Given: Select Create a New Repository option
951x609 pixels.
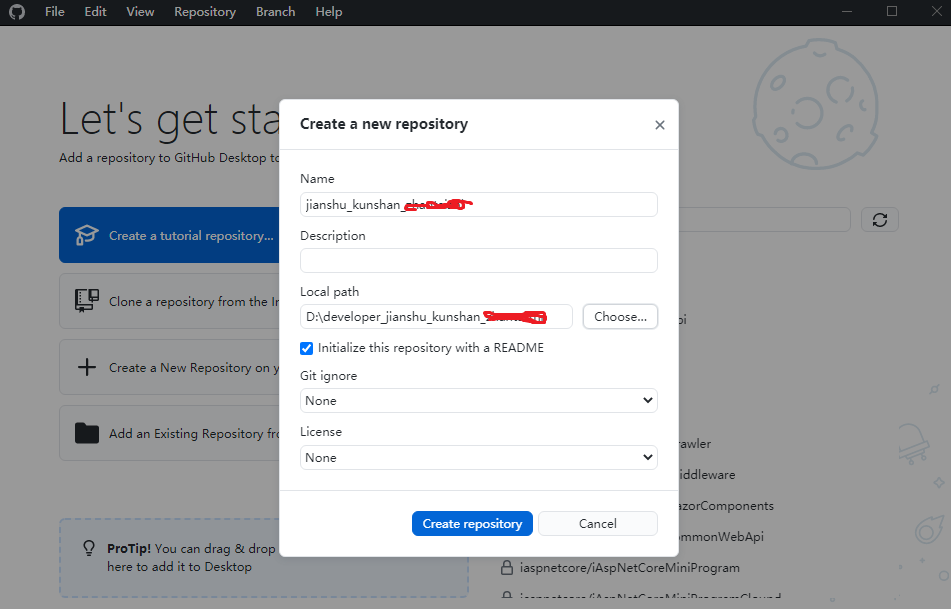Looking at the screenshot, I should point(169,367).
